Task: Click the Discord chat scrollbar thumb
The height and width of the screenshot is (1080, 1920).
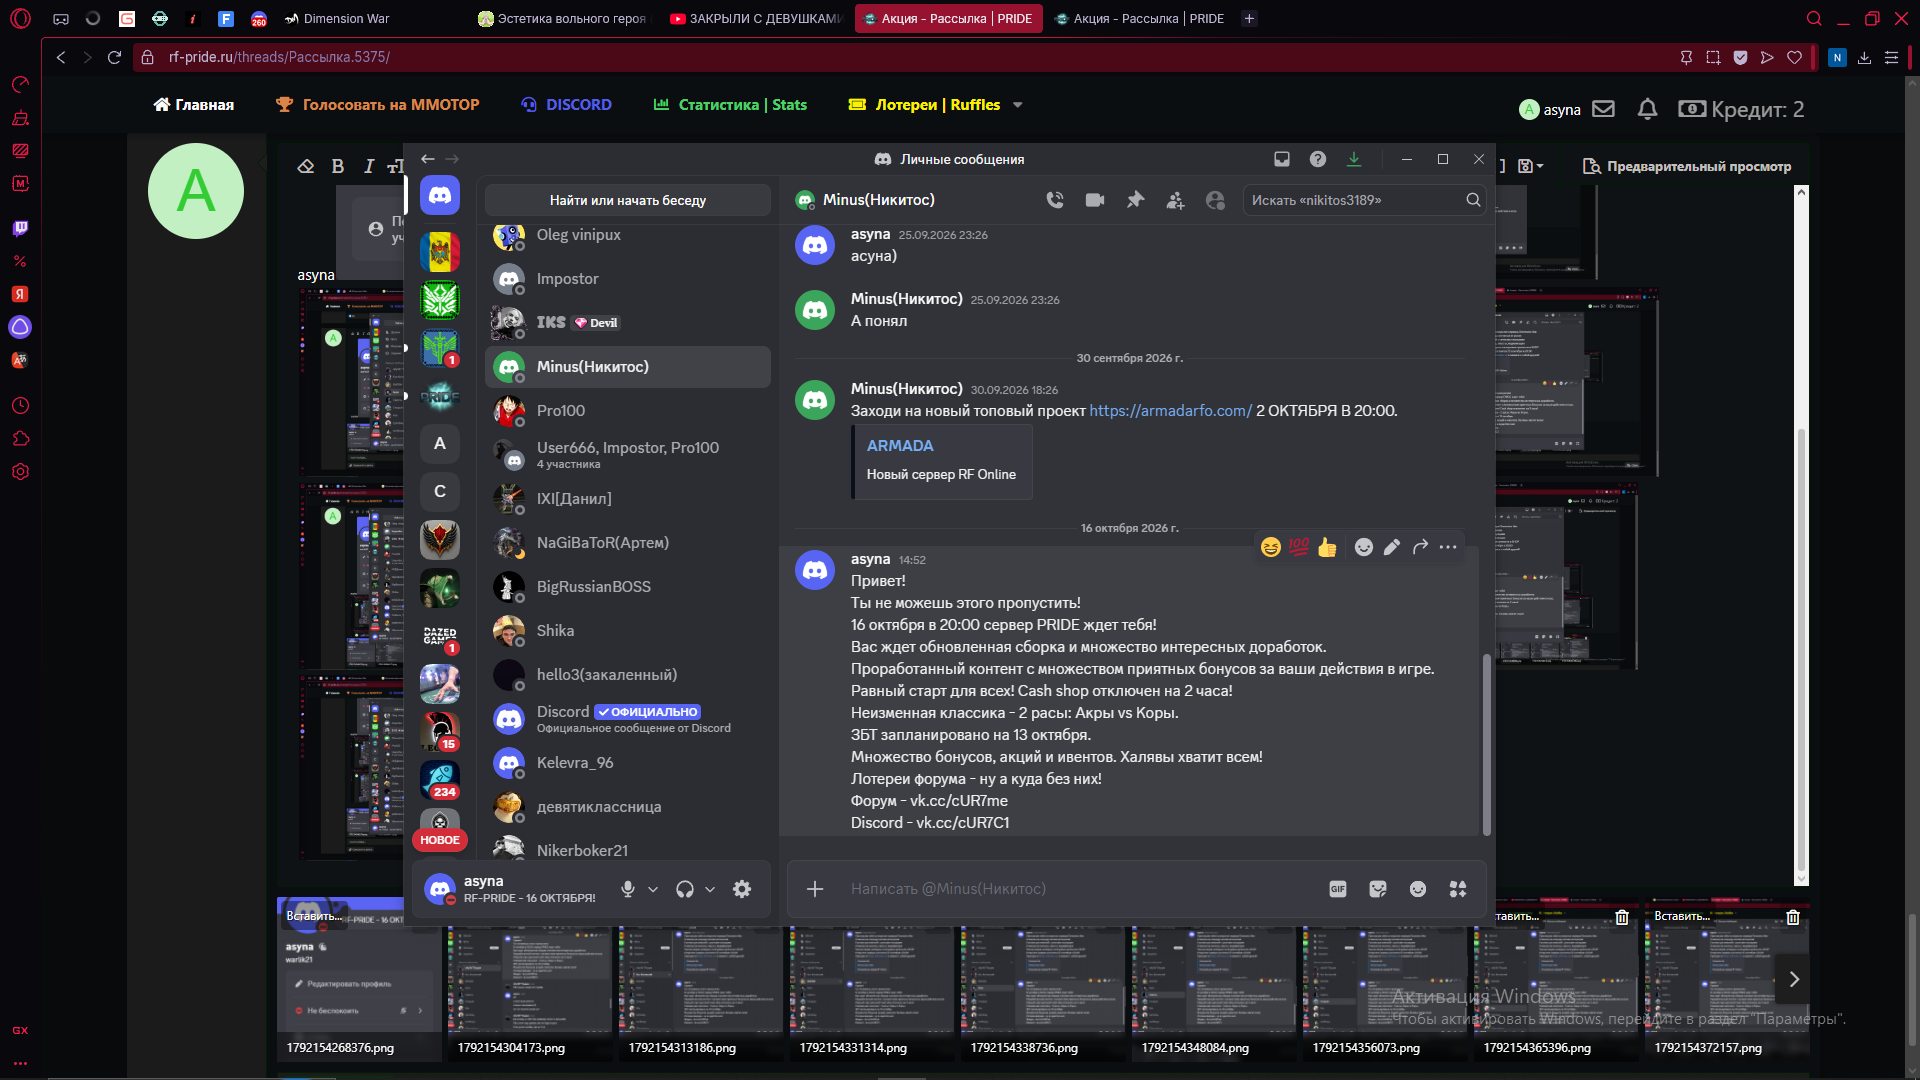Action: 1486,744
